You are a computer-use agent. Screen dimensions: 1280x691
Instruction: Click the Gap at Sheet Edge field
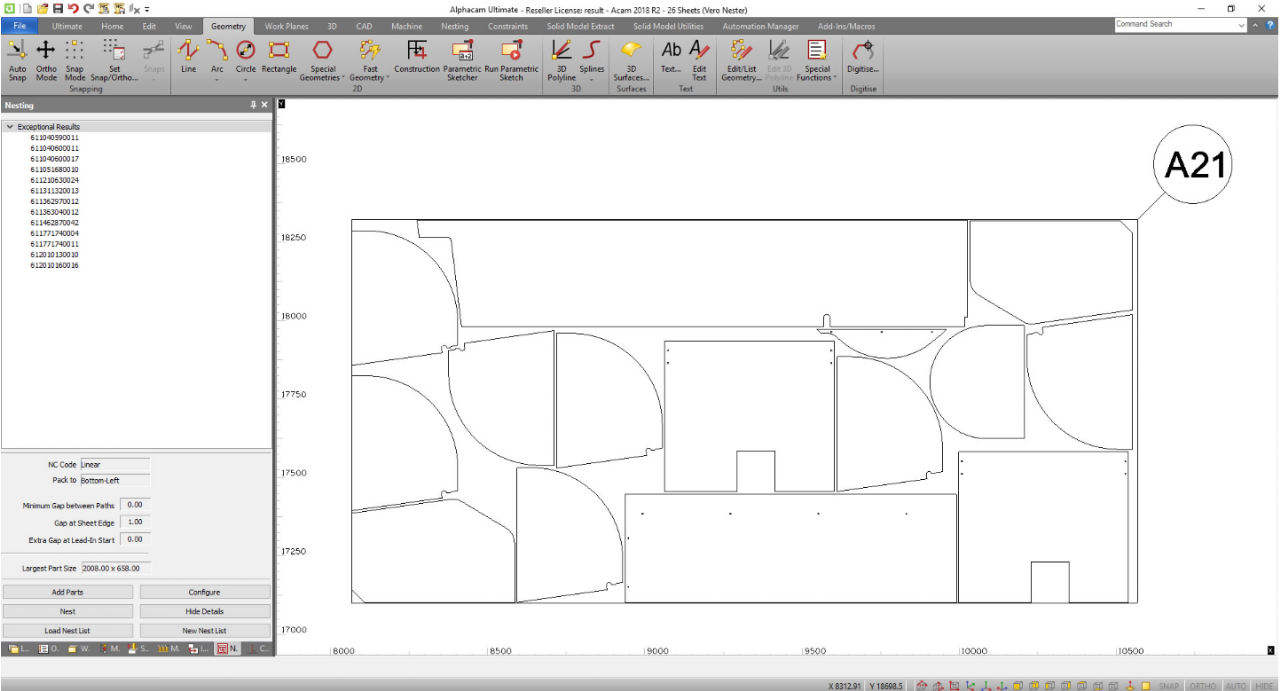(134, 522)
